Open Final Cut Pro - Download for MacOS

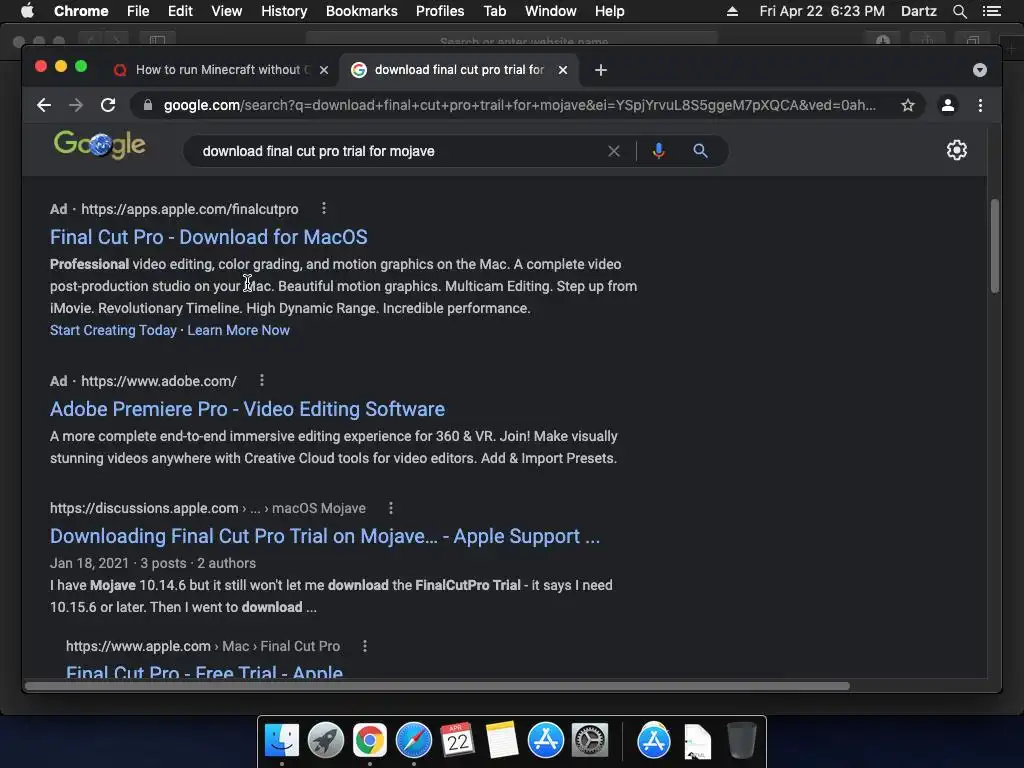tap(209, 237)
